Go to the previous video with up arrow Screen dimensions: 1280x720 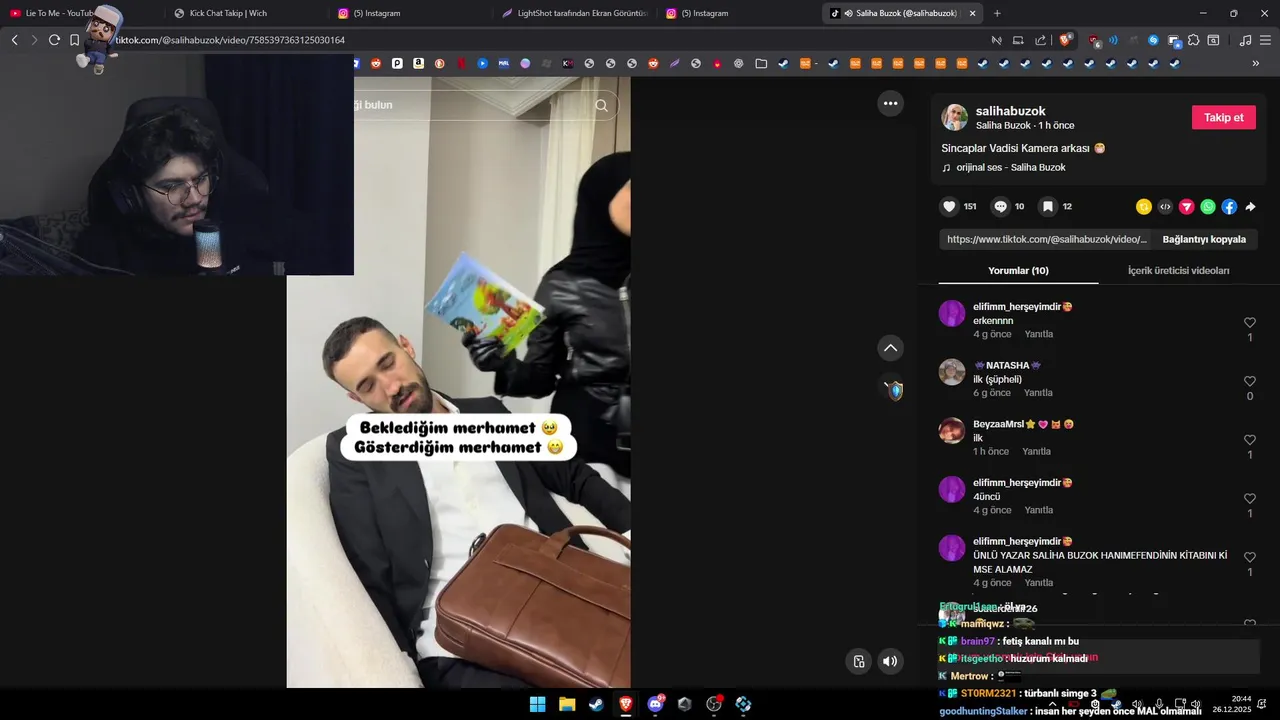tap(890, 348)
